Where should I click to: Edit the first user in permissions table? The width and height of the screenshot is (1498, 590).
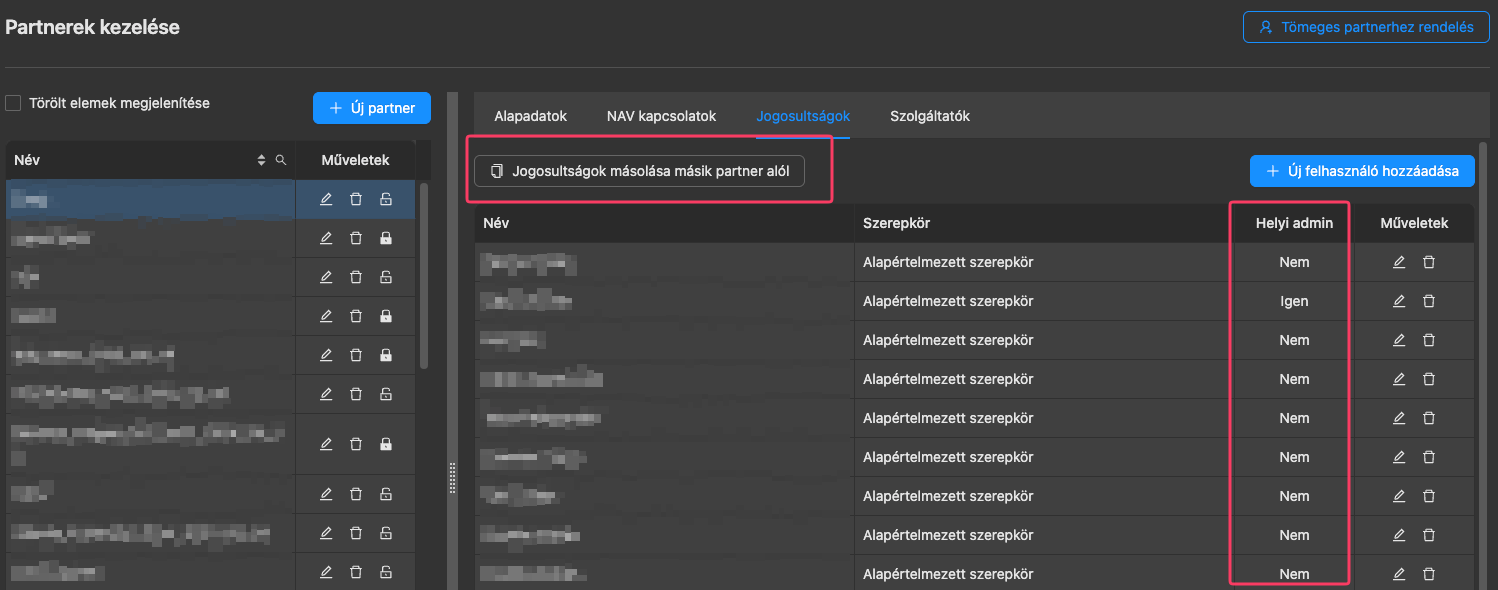1399,262
